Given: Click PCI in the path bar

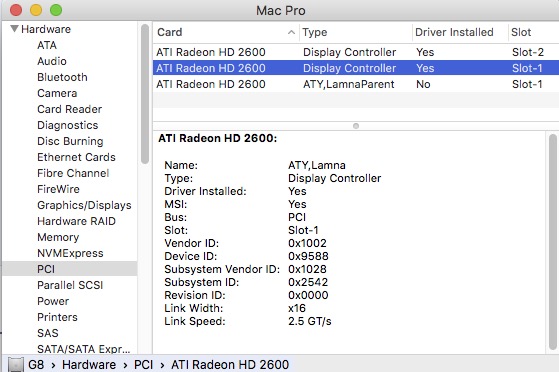Looking at the screenshot, I should coord(143,365).
